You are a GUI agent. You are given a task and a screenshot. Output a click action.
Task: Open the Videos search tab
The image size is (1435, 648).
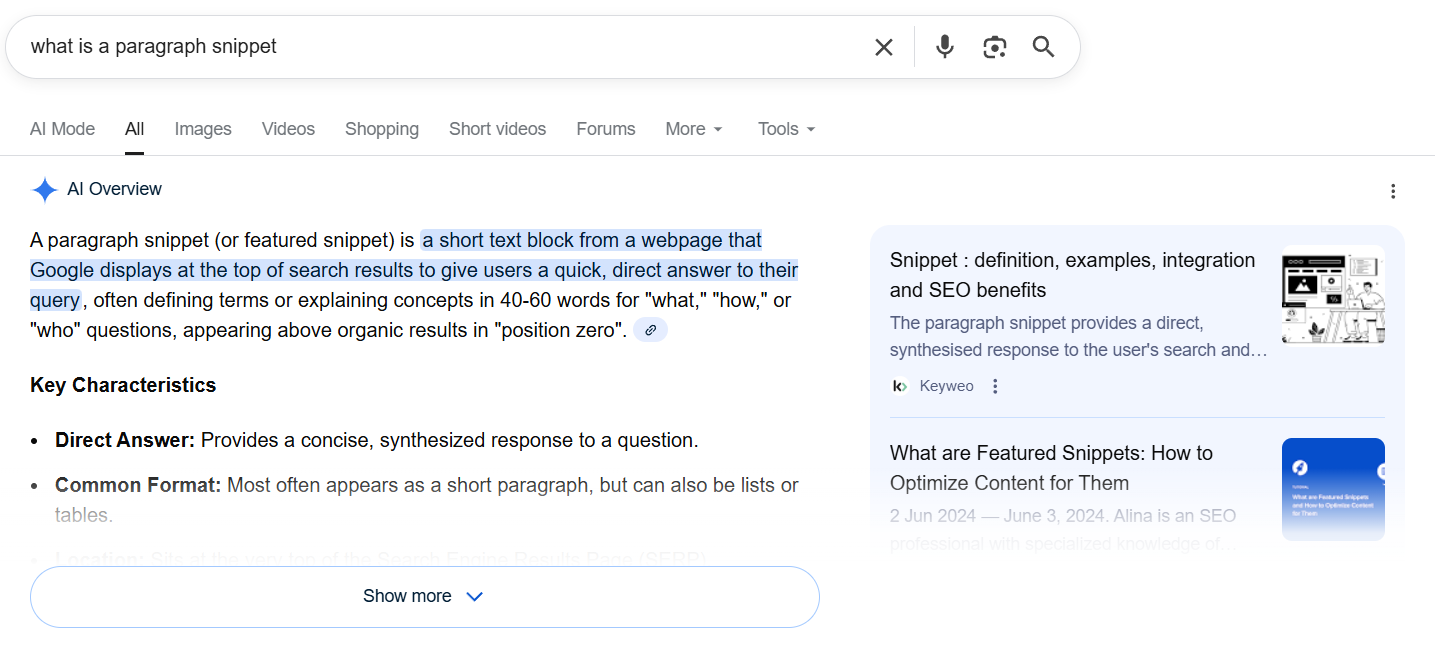coord(288,128)
